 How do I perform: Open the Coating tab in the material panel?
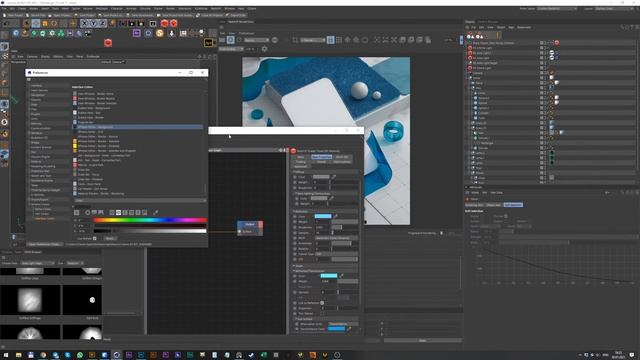(301, 162)
